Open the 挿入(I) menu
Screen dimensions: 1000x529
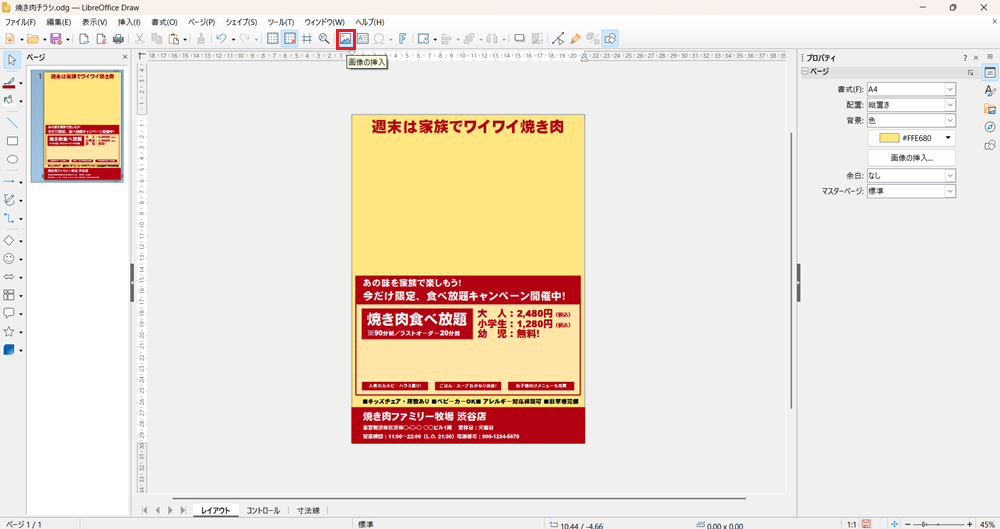pyautogui.click(x=129, y=22)
